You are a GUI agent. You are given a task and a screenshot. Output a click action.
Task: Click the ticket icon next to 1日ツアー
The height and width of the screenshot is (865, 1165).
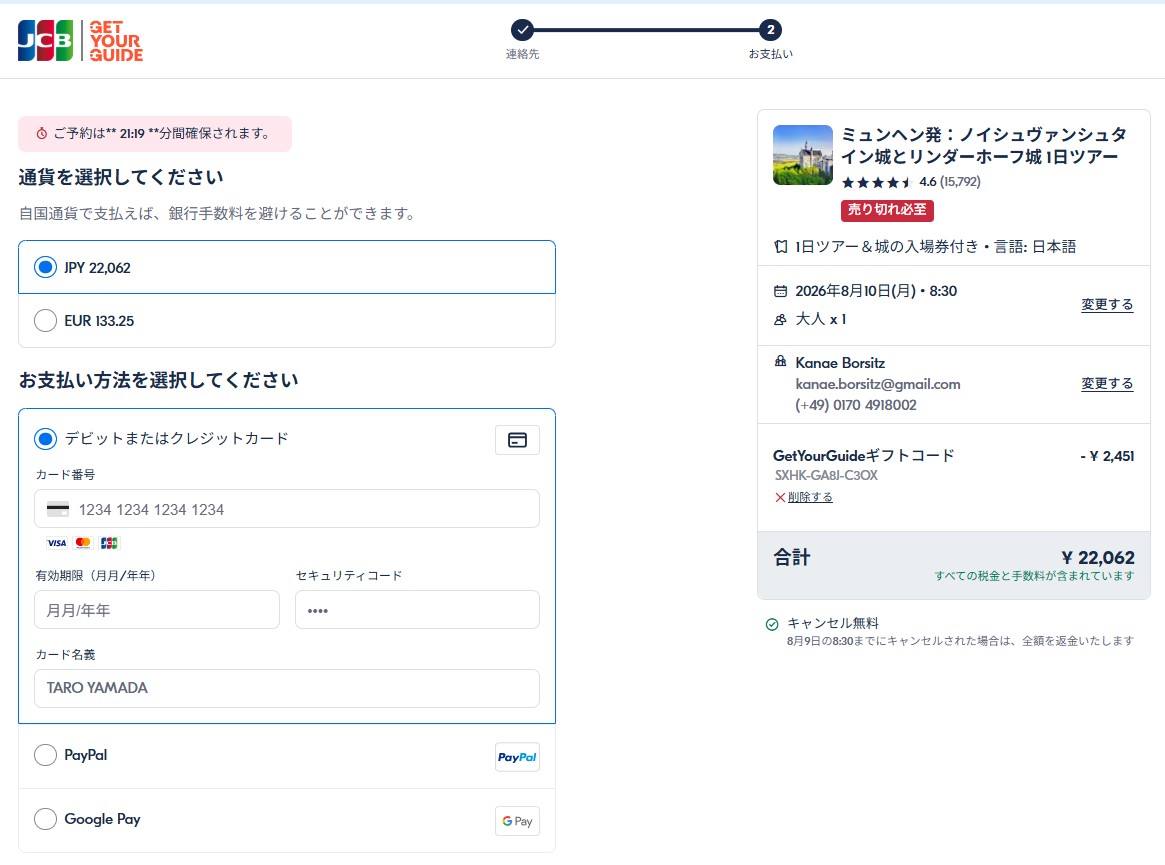(780, 247)
